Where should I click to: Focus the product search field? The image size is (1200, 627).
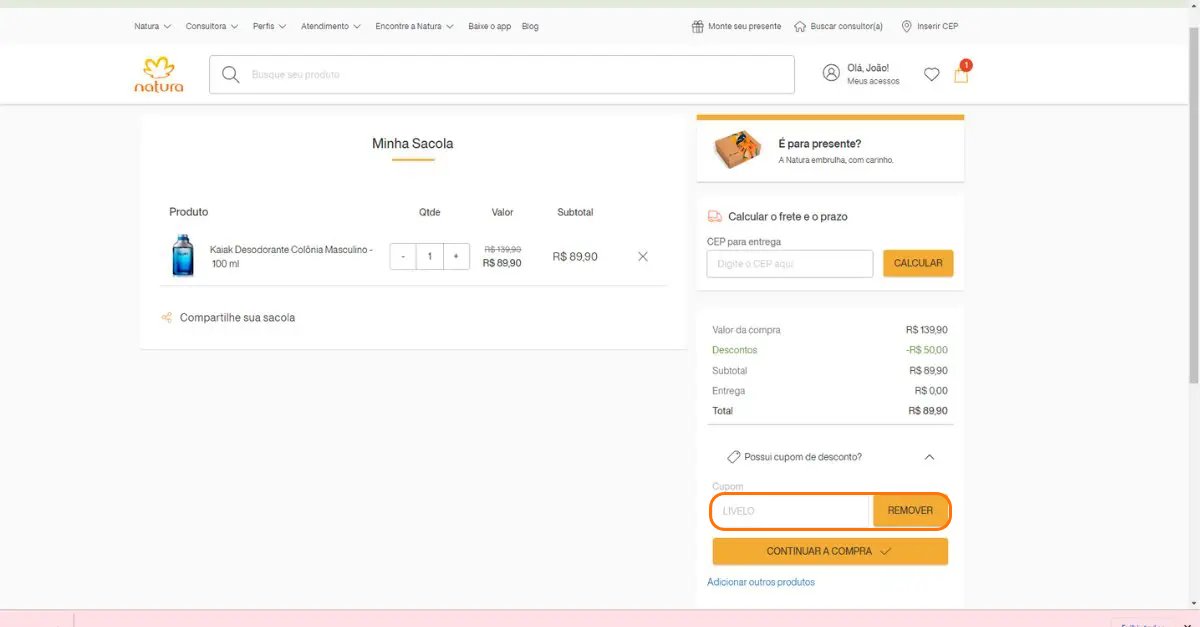pyautogui.click(x=502, y=75)
